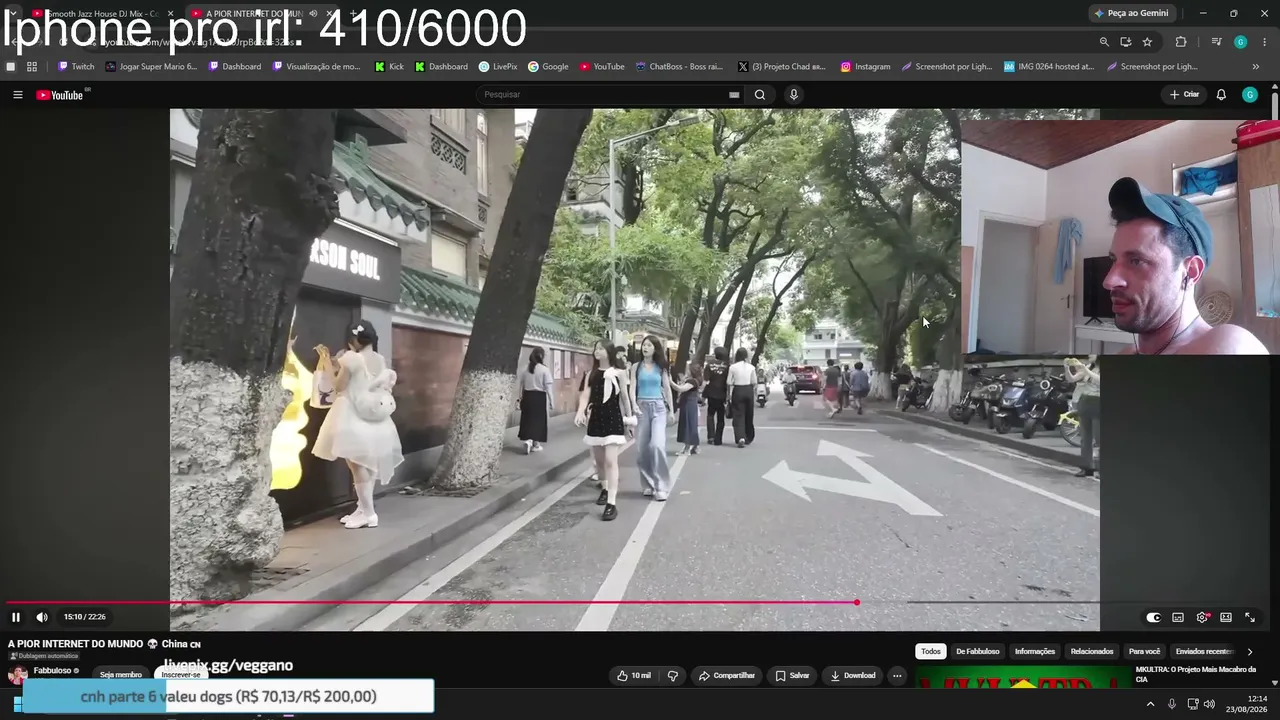Open the Chrome extensions puzzle icon
The width and height of the screenshot is (1280, 720).
1181,42
